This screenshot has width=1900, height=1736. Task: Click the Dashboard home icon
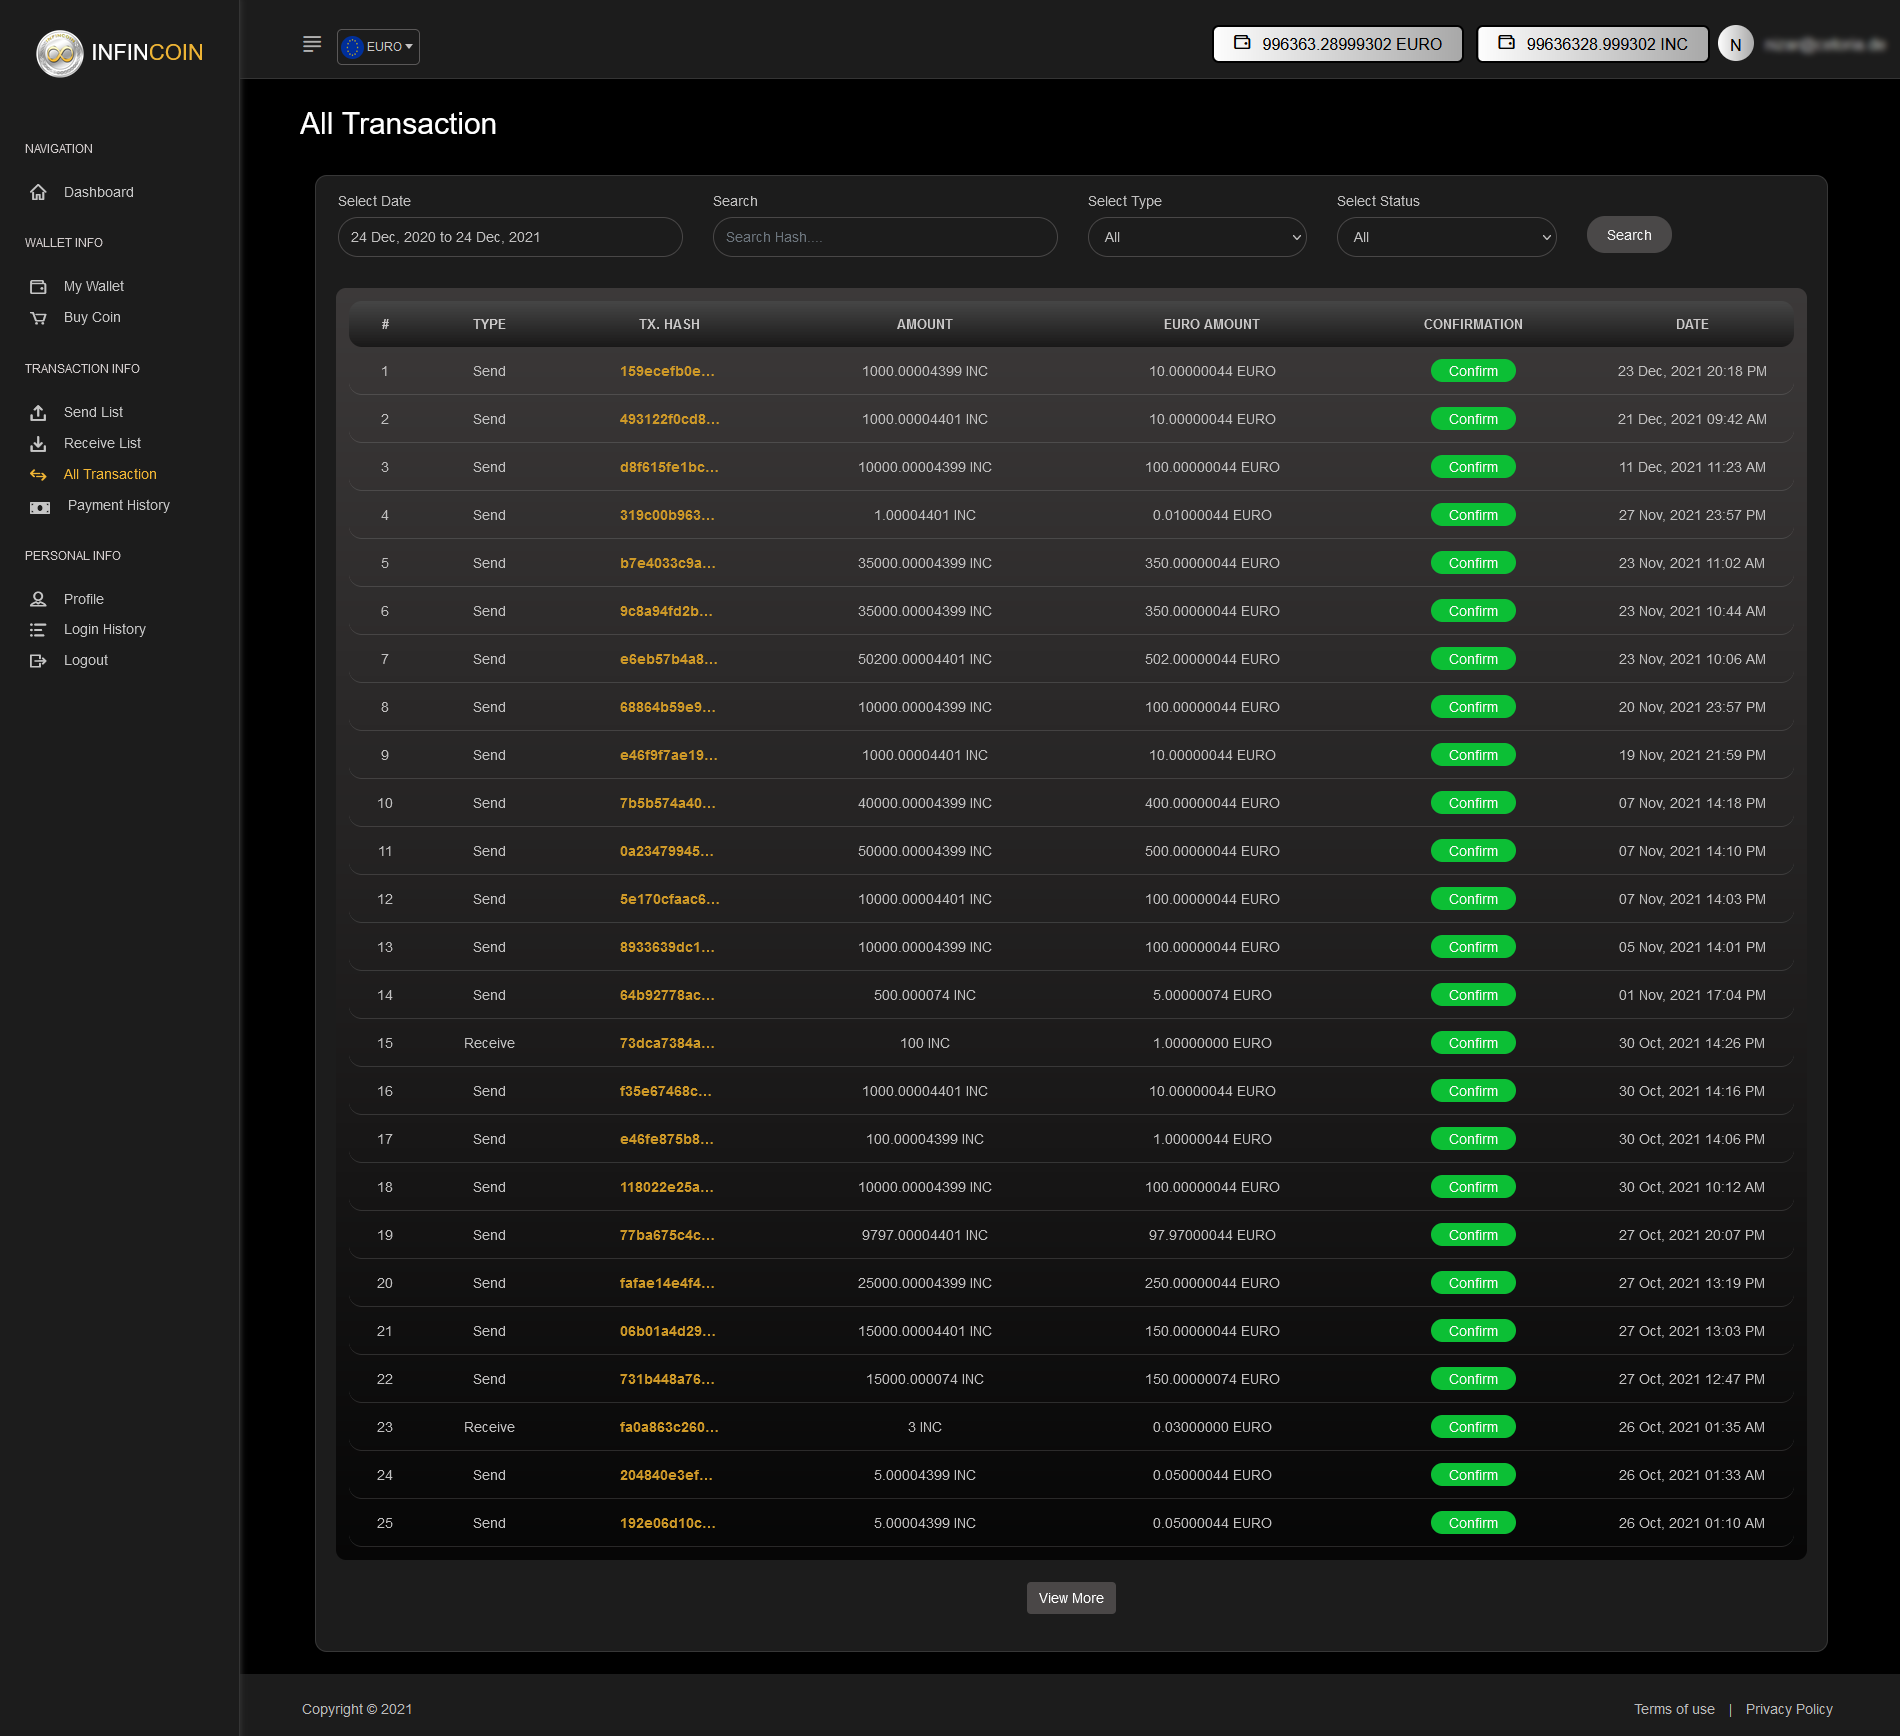38,192
